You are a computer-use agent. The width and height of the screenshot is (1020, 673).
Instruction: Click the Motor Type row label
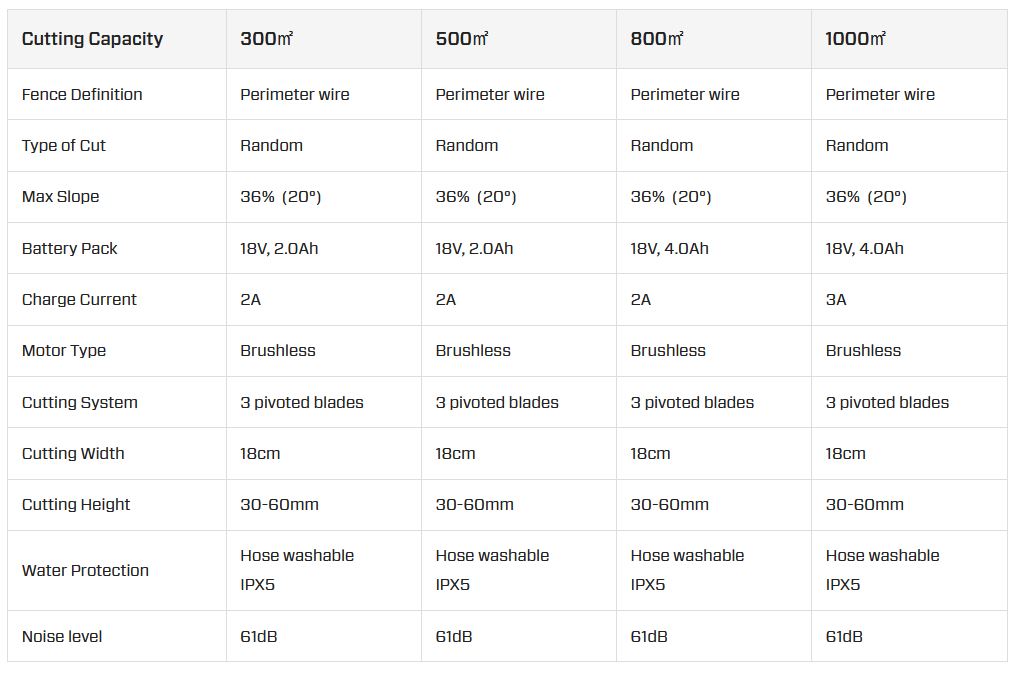click(x=64, y=350)
